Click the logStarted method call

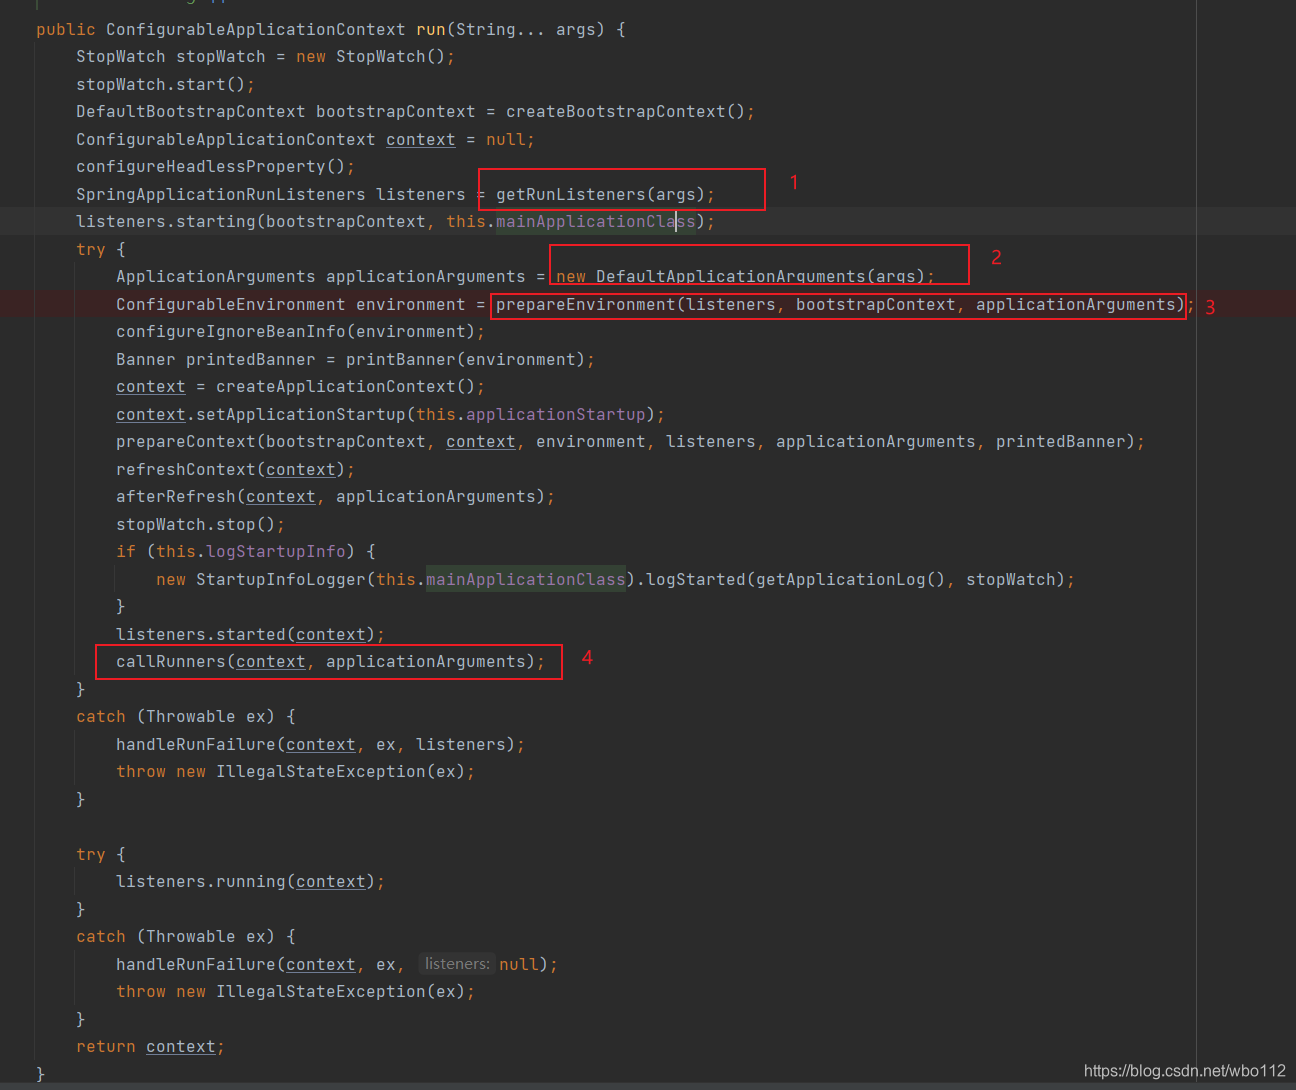click(696, 580)
